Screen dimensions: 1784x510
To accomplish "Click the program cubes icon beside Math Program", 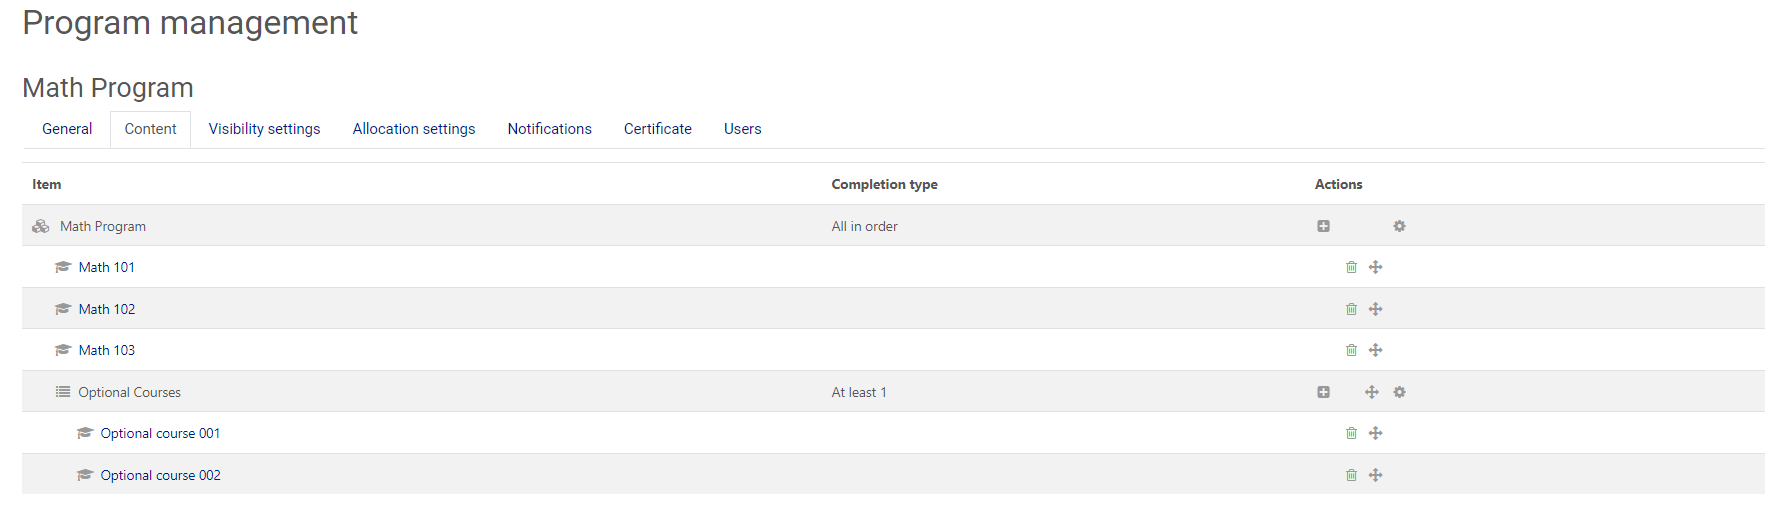I will click(41, 226).
